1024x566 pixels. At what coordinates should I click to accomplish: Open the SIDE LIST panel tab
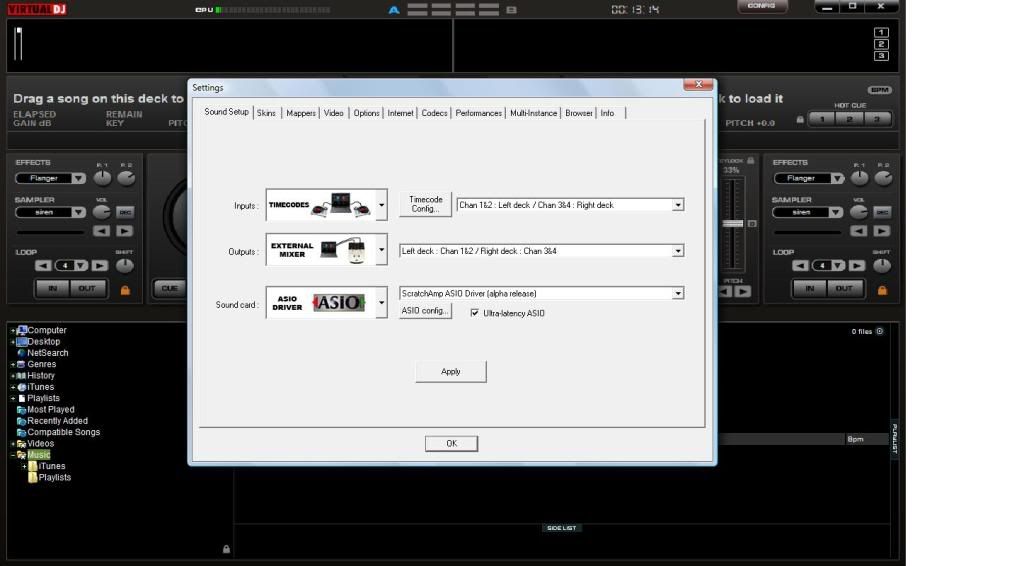(x=562, y=527)
